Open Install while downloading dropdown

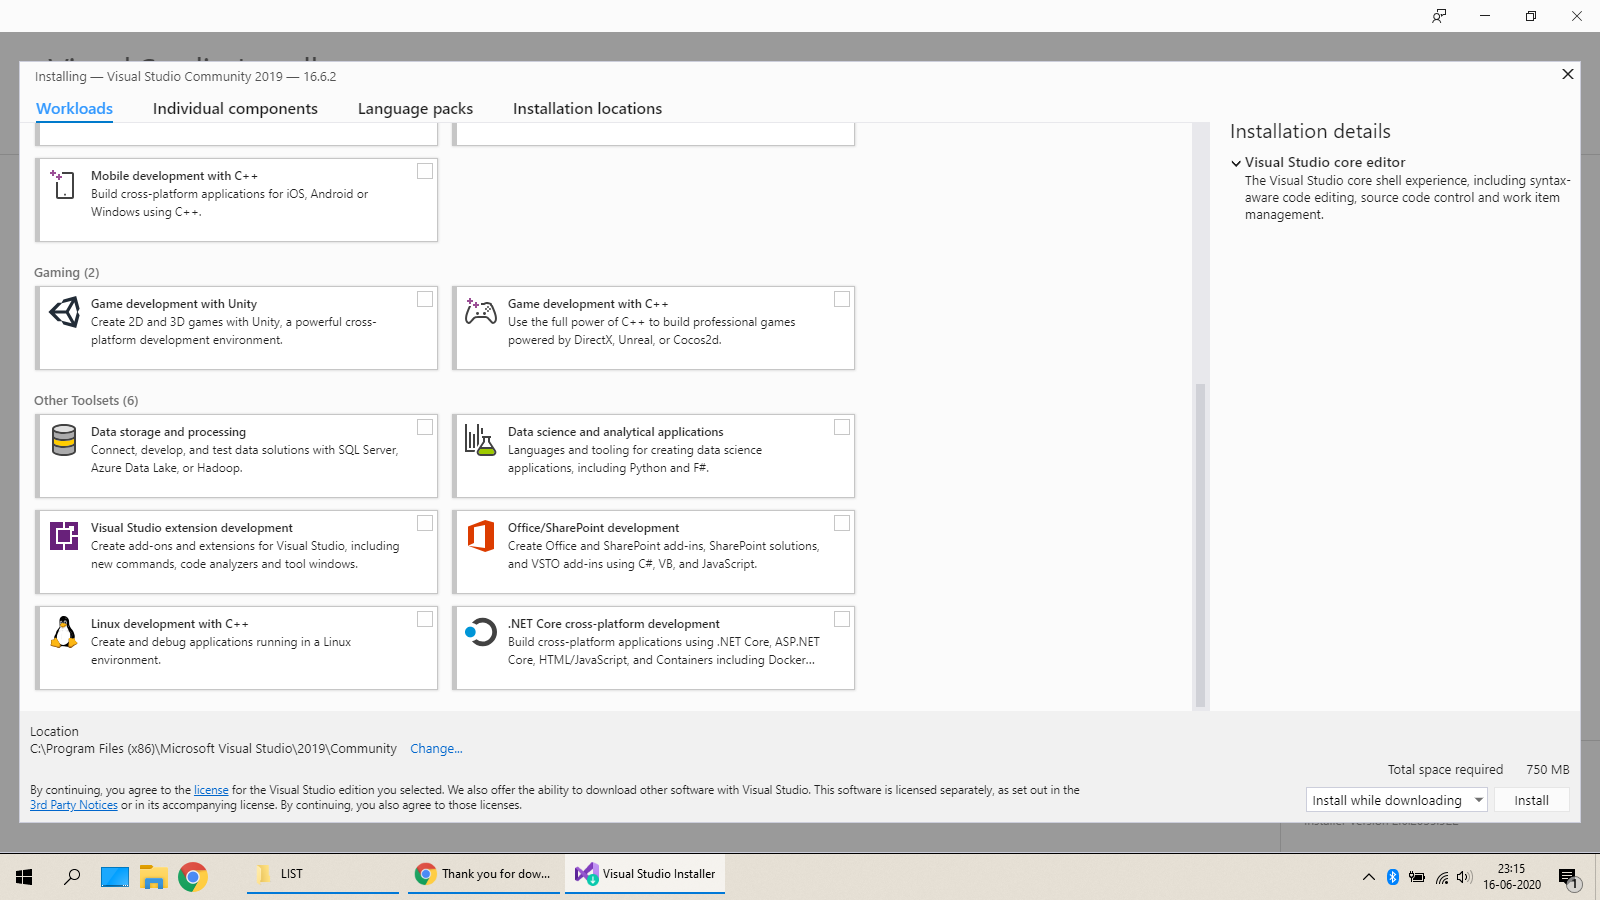[x=1396, y=800]
